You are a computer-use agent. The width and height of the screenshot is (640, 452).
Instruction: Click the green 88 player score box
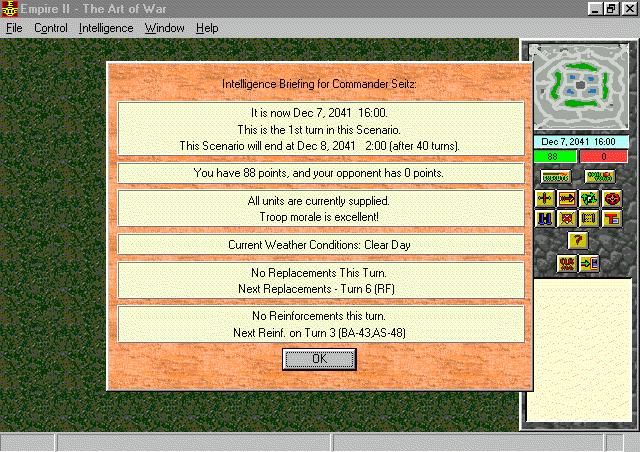coord(555,156)
